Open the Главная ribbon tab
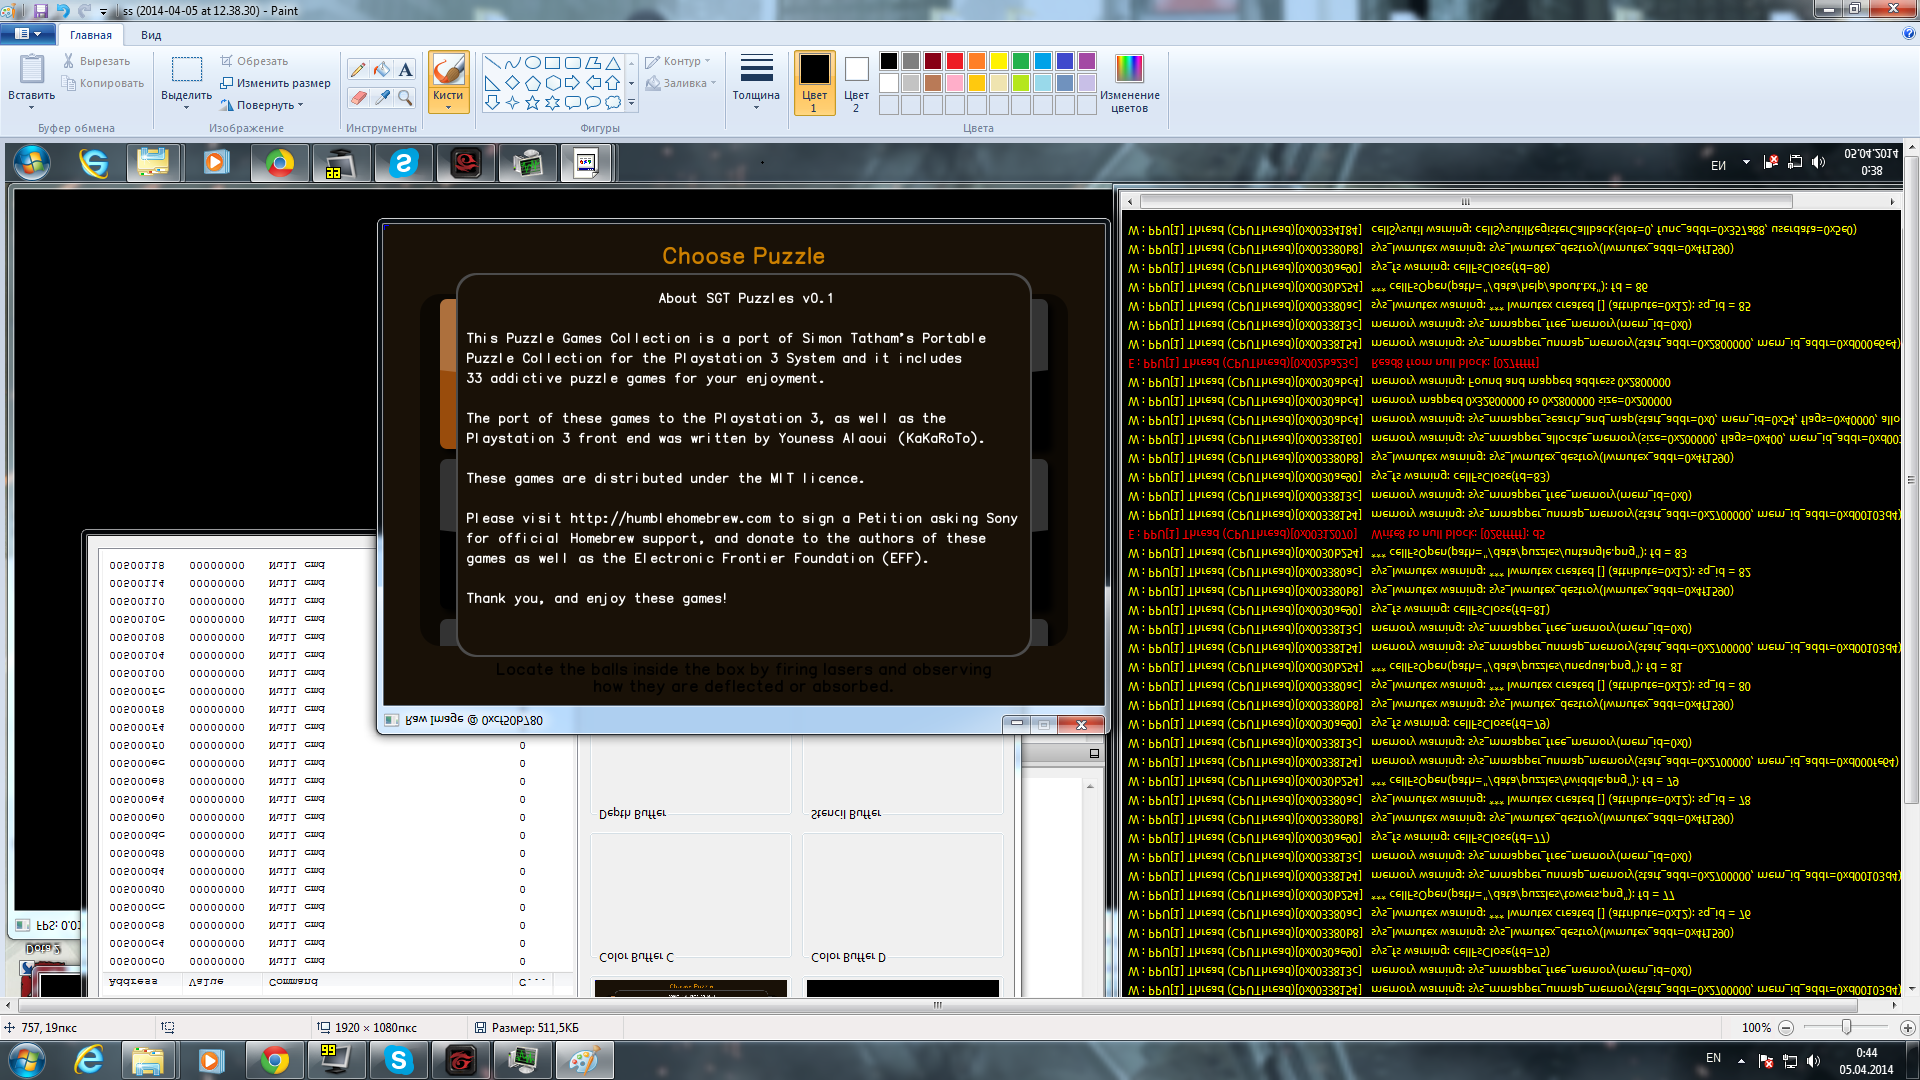Screen dimensions: 1920x1080 click(91, 35)
